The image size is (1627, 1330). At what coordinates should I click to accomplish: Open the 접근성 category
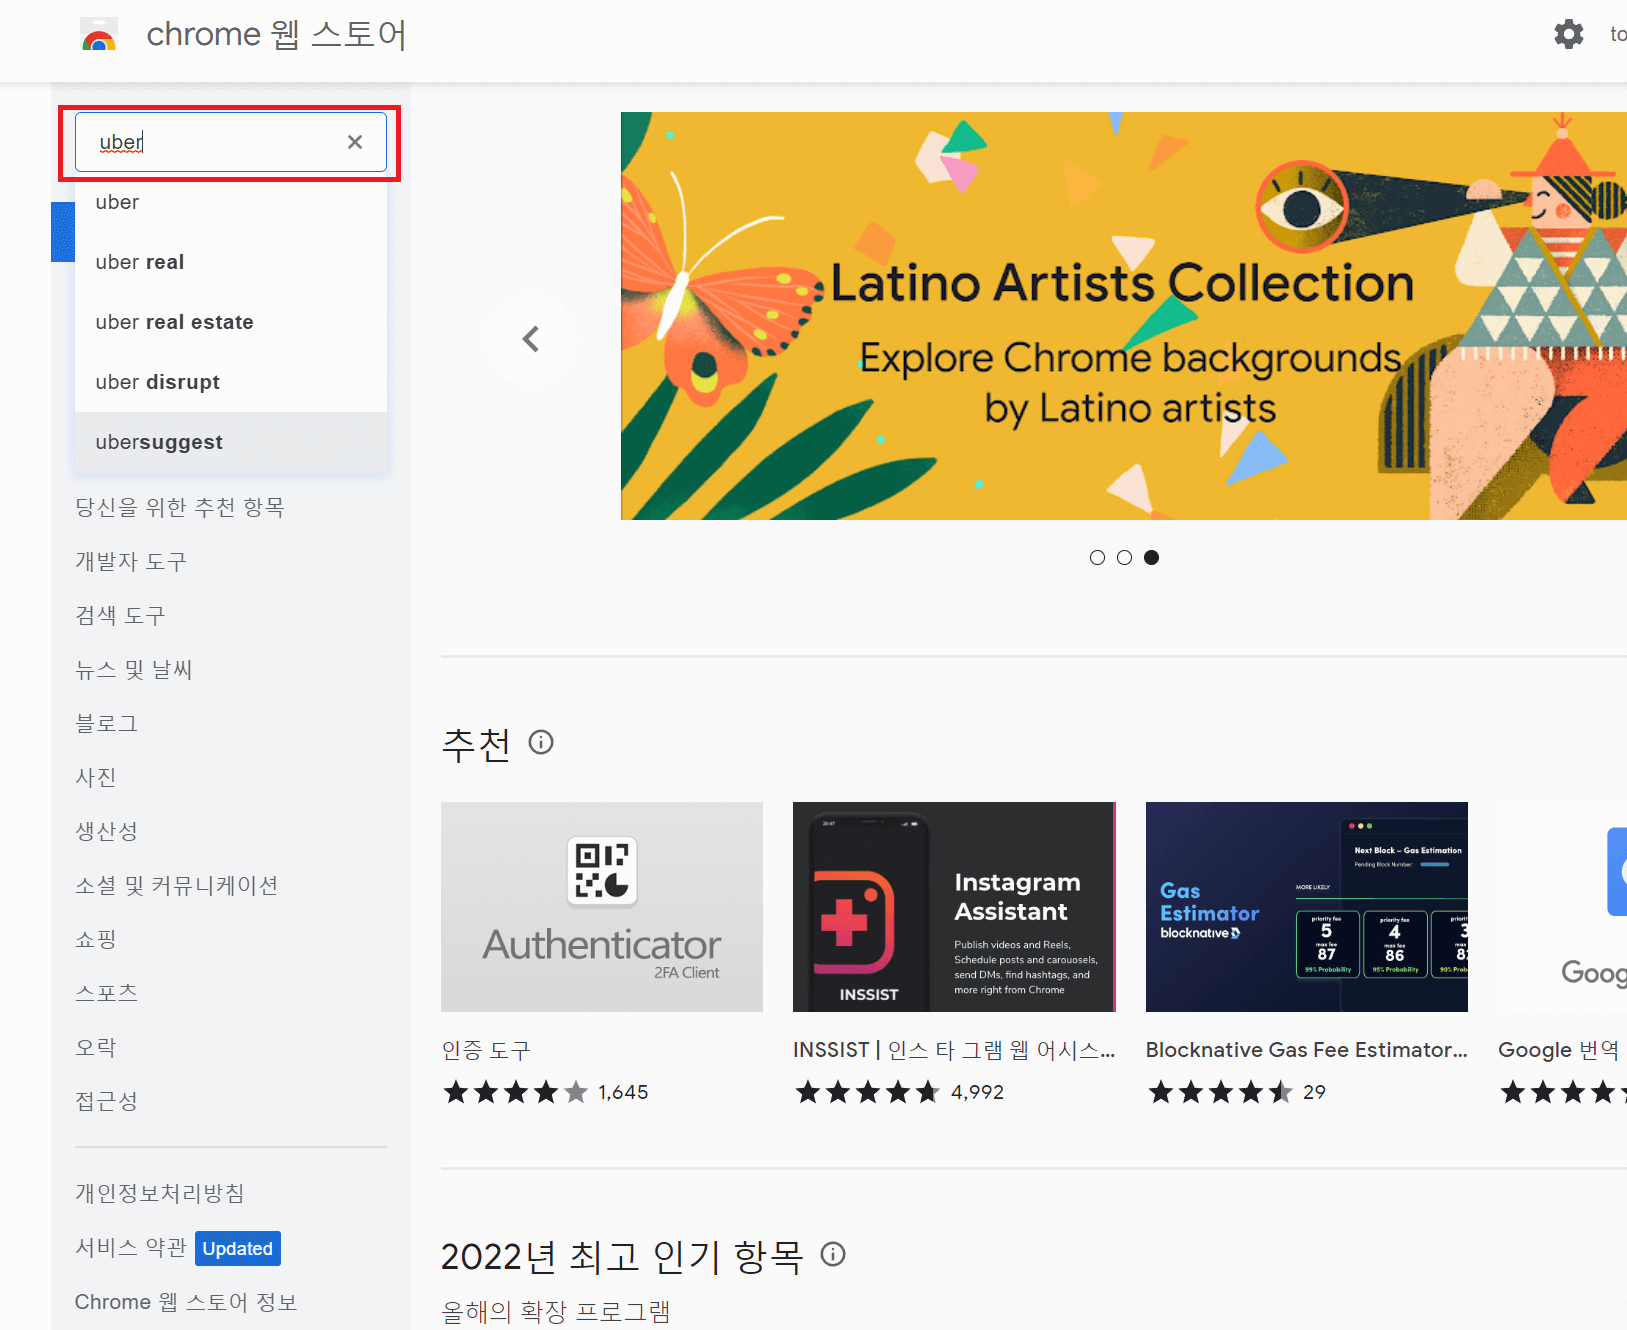pos(107,1102)
